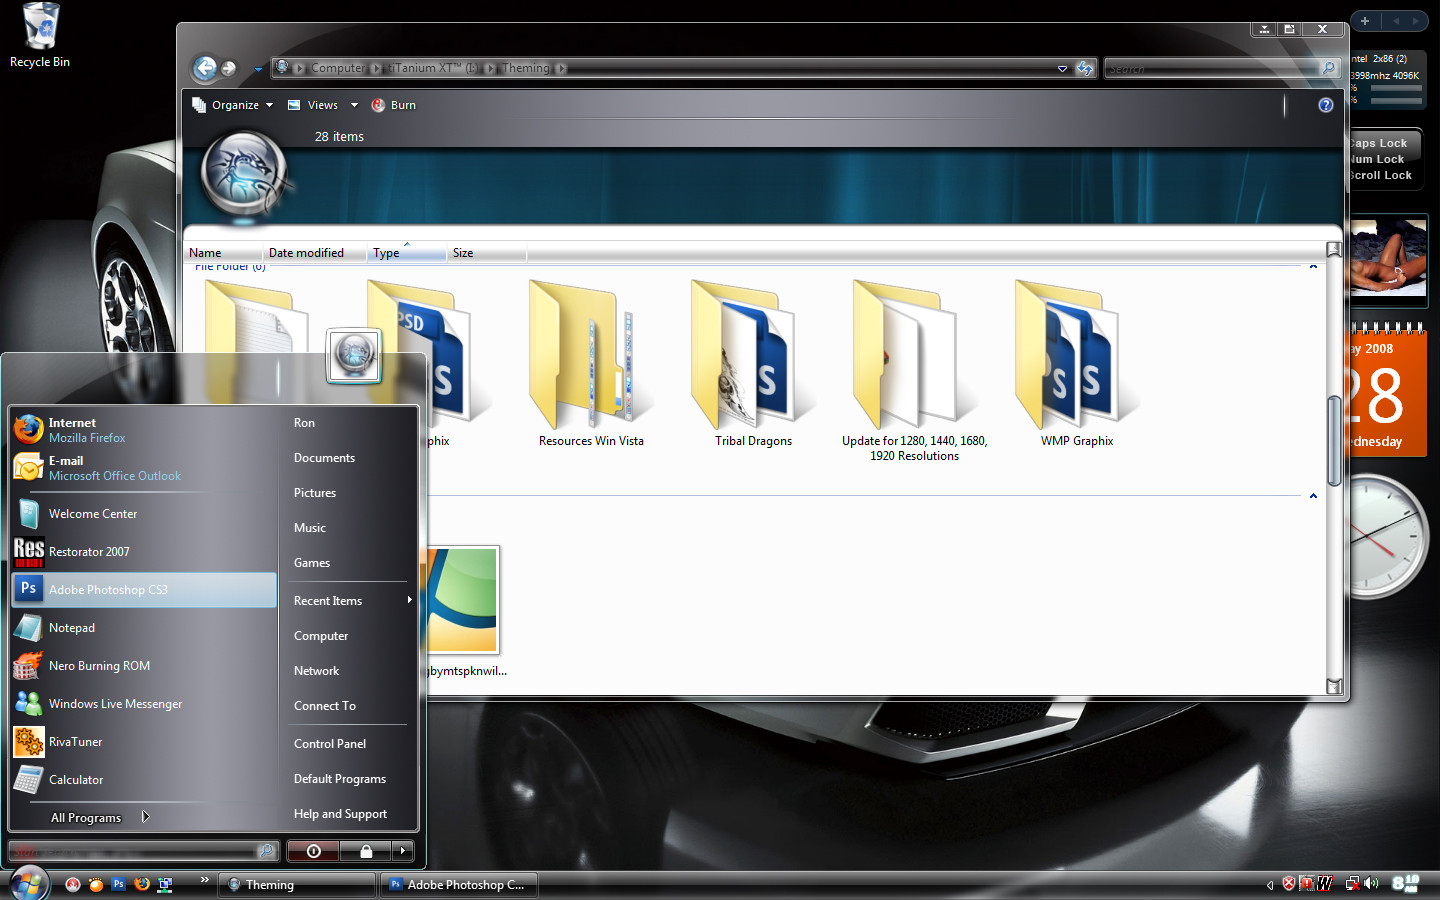Open Explorer Help question mark icon
This screenshot has width=1440, height=900.
pos(1326,105)
